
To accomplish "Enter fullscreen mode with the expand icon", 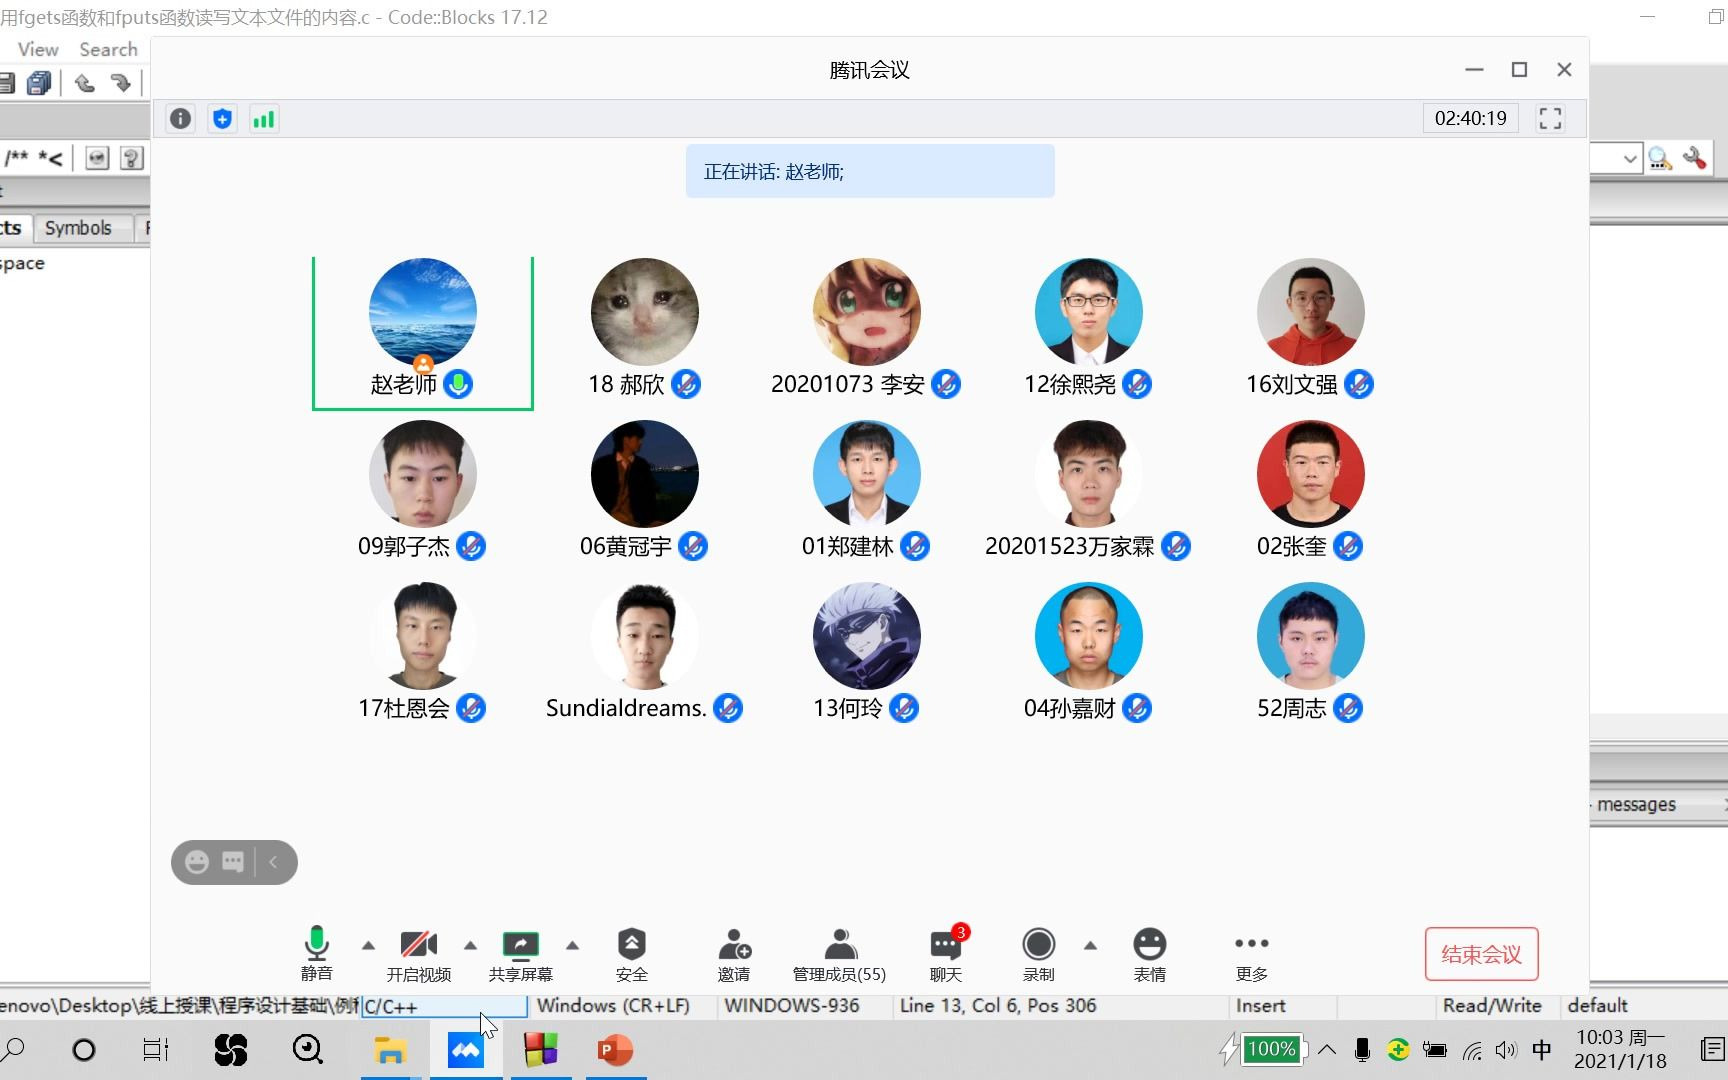I will coord(1551,118).
